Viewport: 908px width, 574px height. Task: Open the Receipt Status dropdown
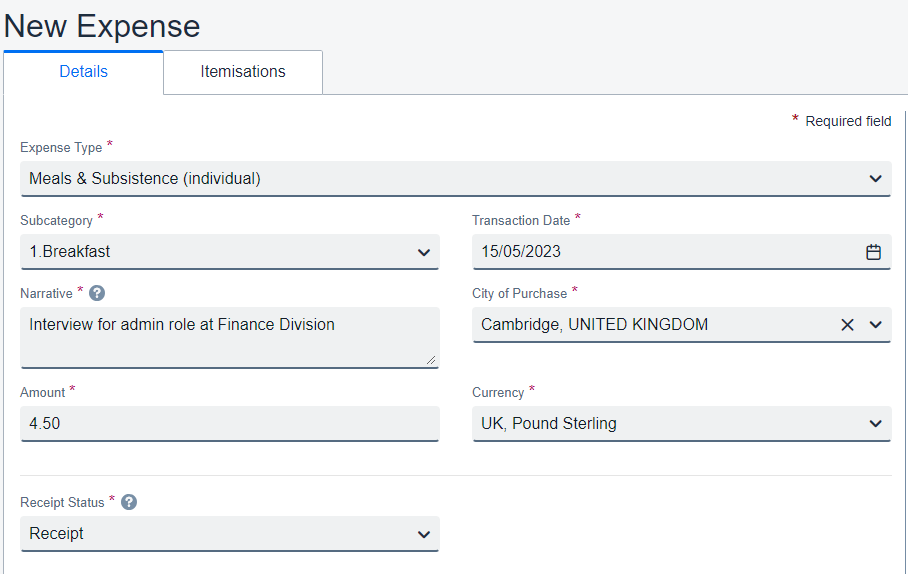229,534
